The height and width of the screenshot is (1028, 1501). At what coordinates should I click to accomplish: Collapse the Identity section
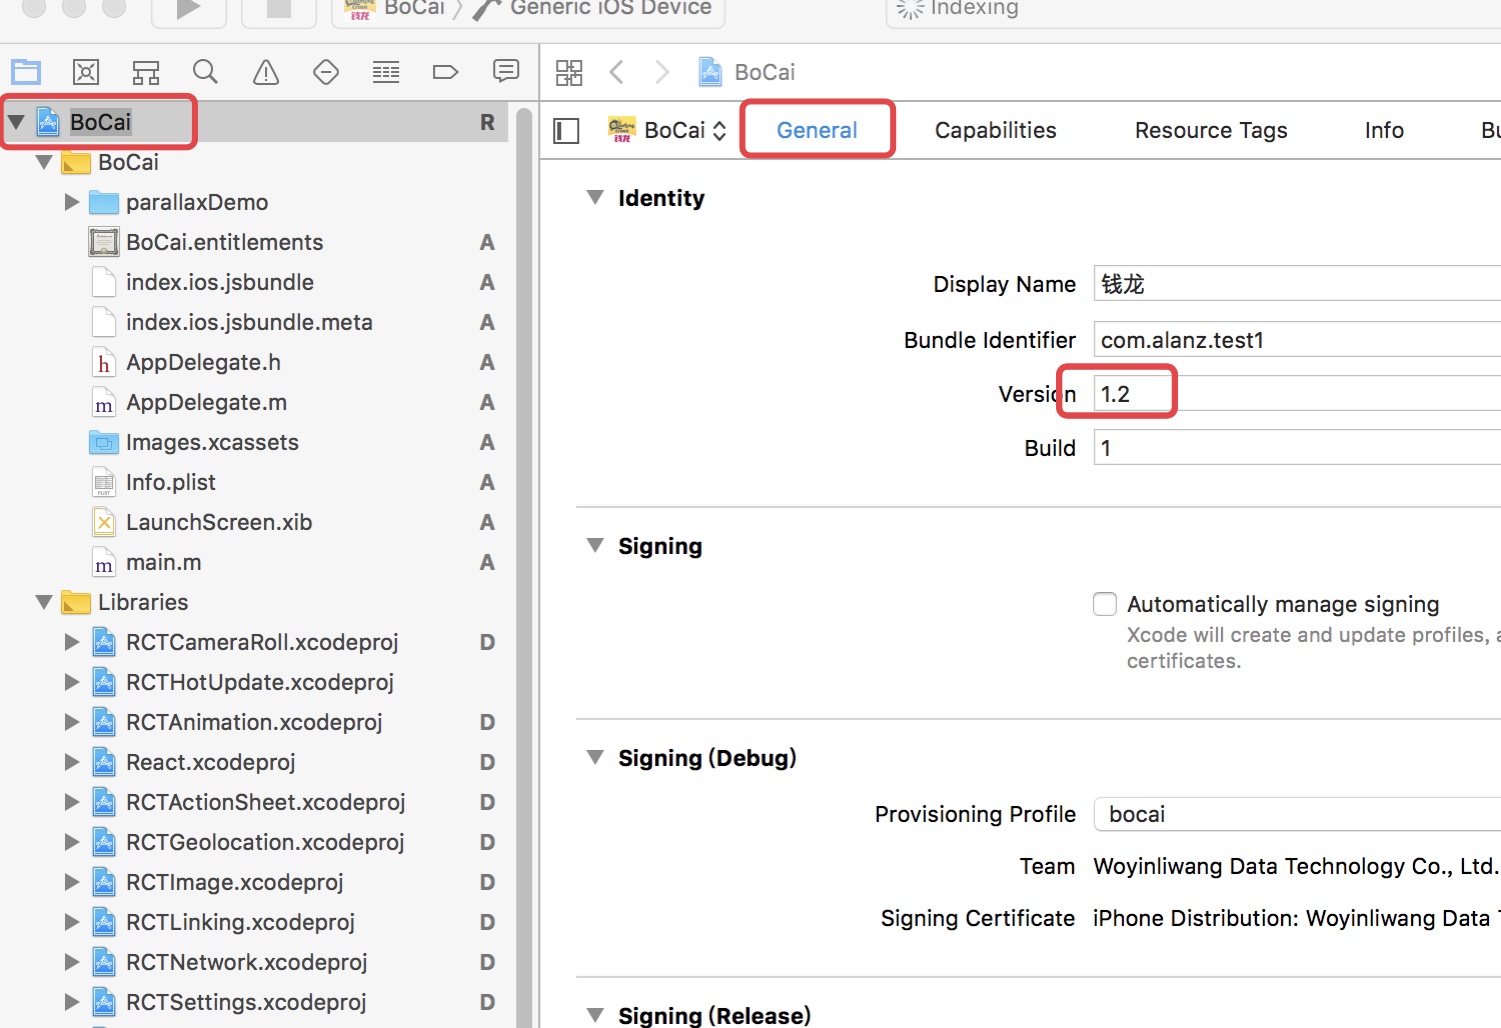pos(595,198)
